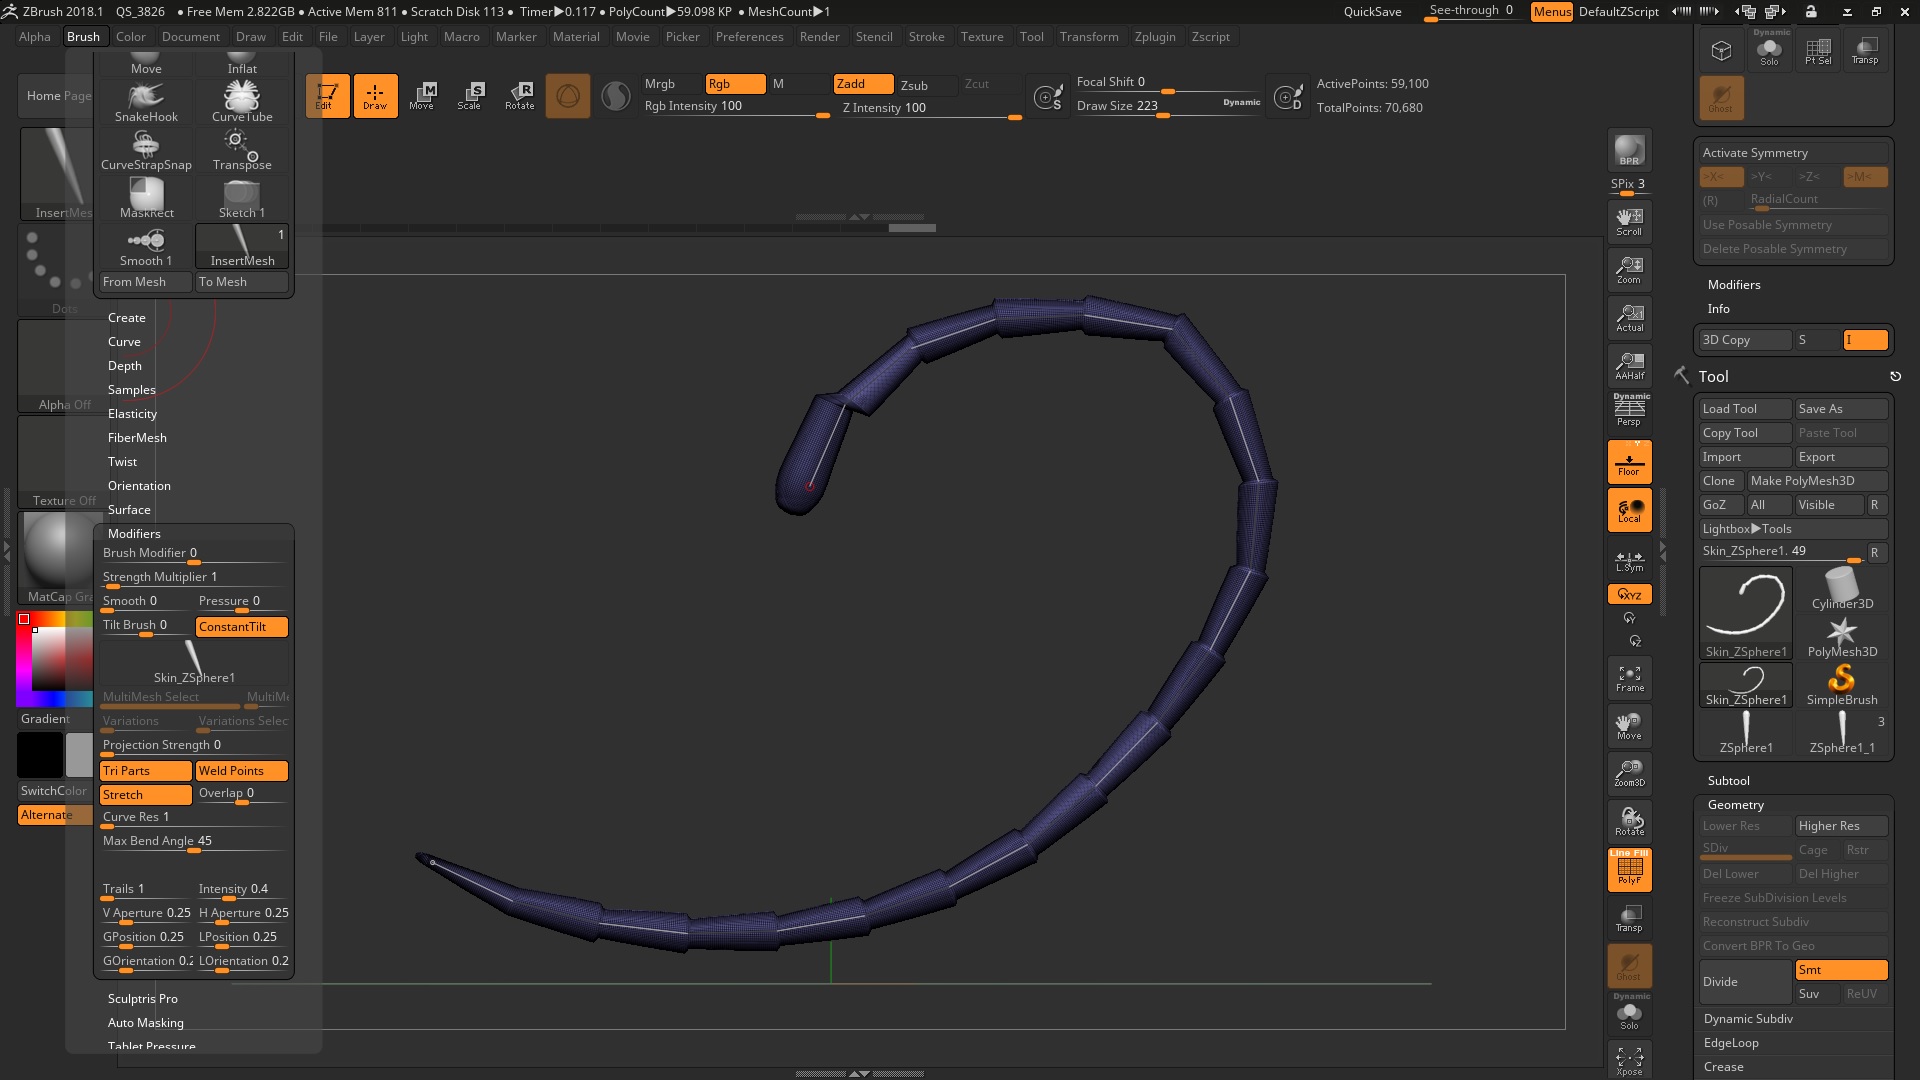The image size is (1920, 1080).
Task: Choose the CurveTube brush
Action: [242, 103]
